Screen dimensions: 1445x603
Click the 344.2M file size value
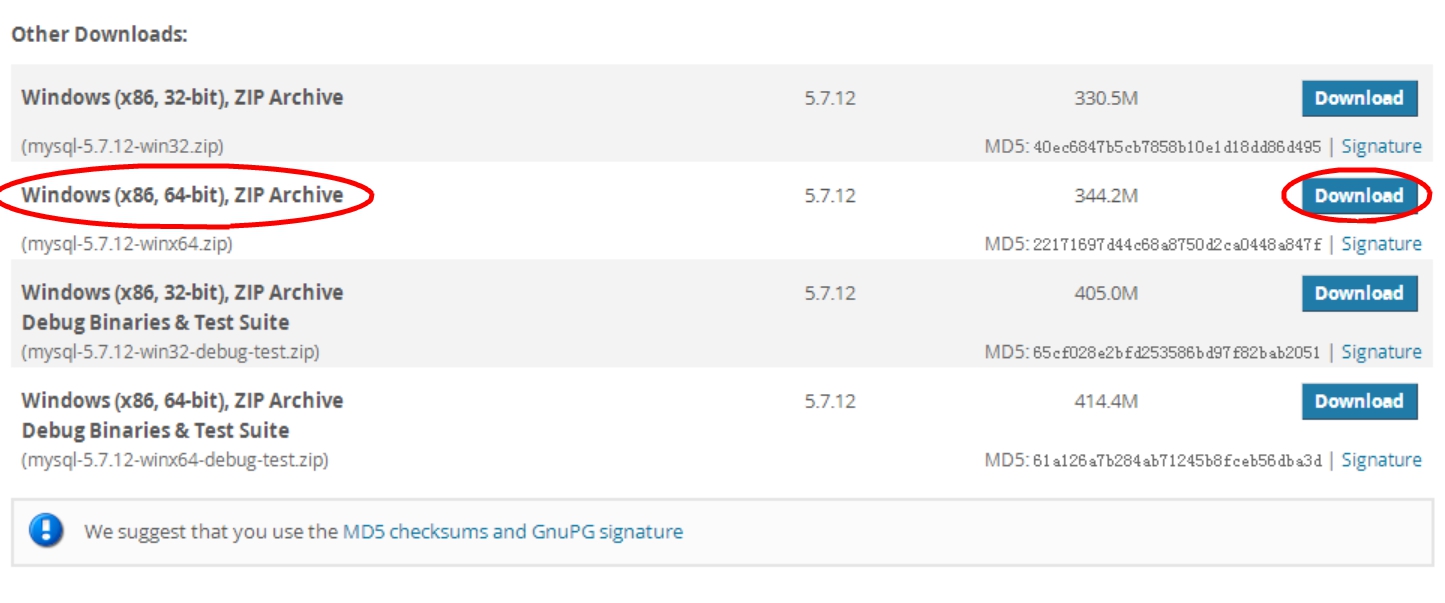[1106, 196]
